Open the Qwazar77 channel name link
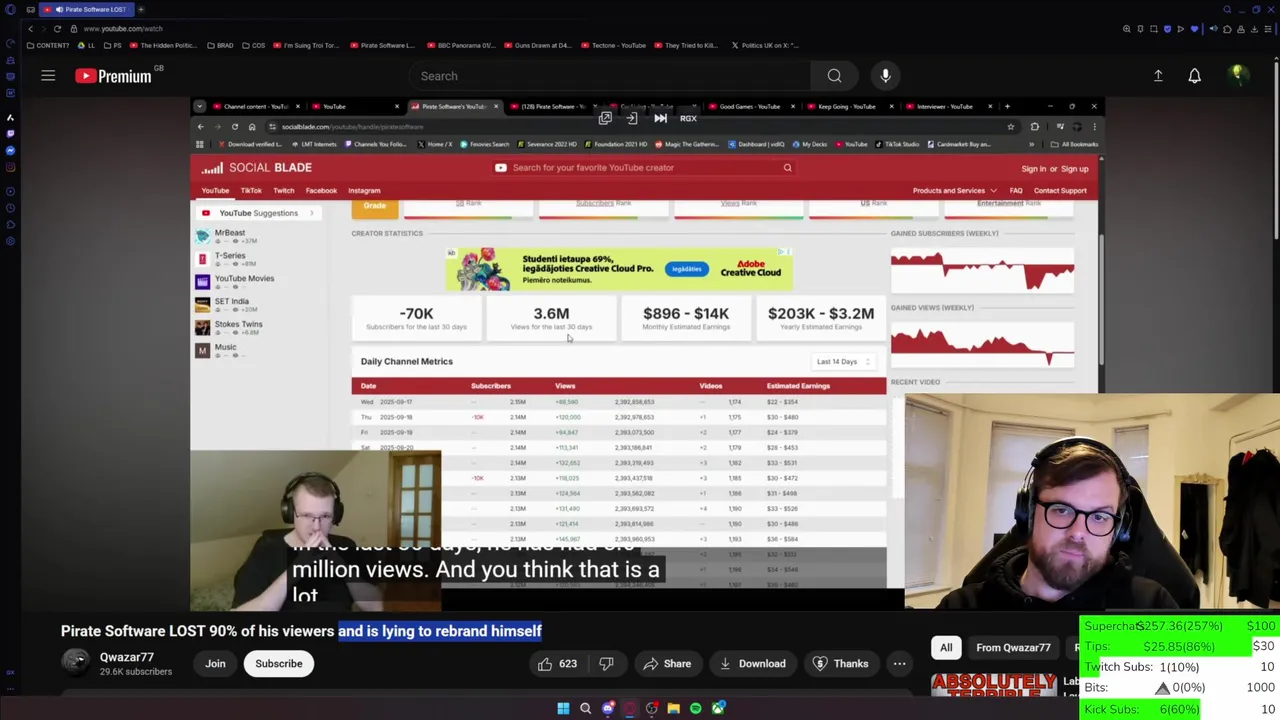 [x=126, y=657]
